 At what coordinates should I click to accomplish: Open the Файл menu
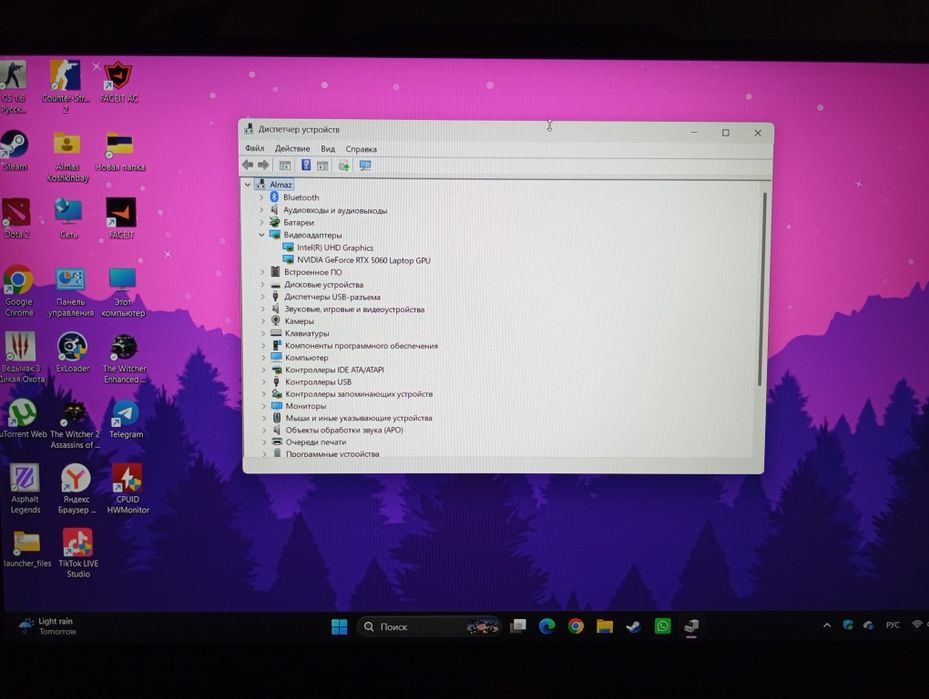click(255, 148)
